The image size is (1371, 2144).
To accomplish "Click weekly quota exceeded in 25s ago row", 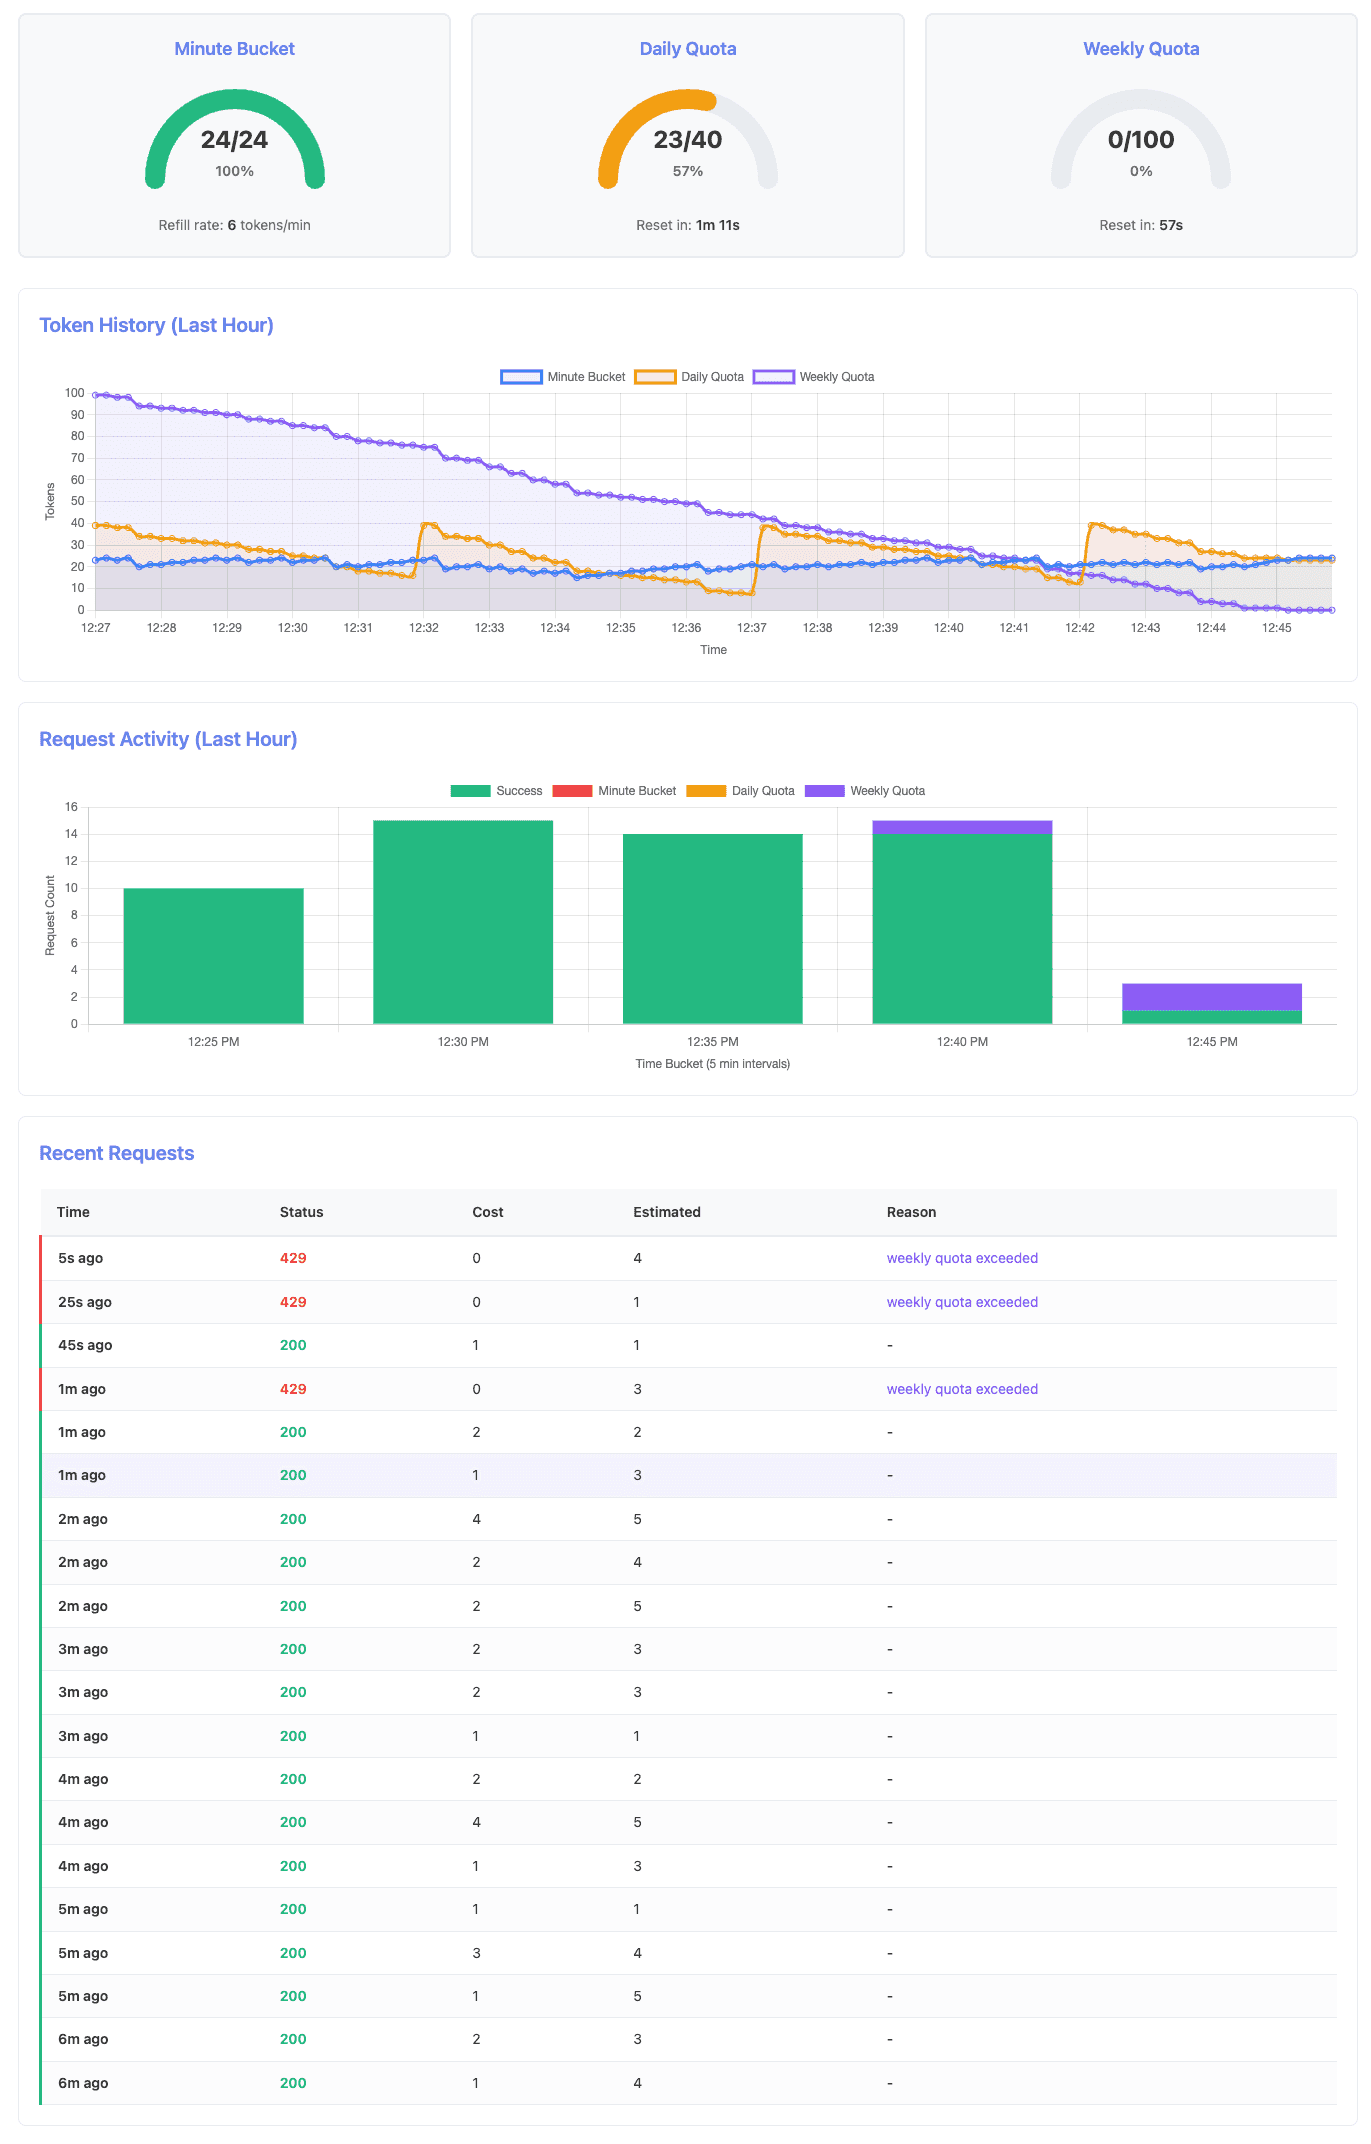I will click(x=961, y=1302).
